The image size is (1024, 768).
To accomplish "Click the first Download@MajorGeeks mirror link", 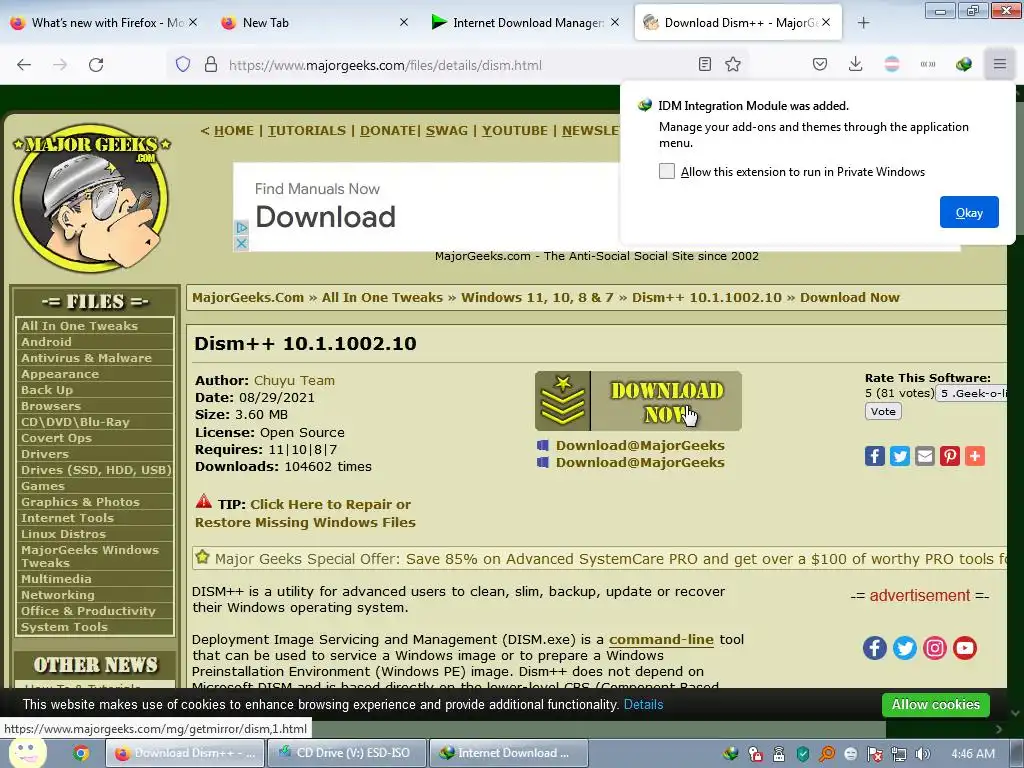I will coord(640,445).
